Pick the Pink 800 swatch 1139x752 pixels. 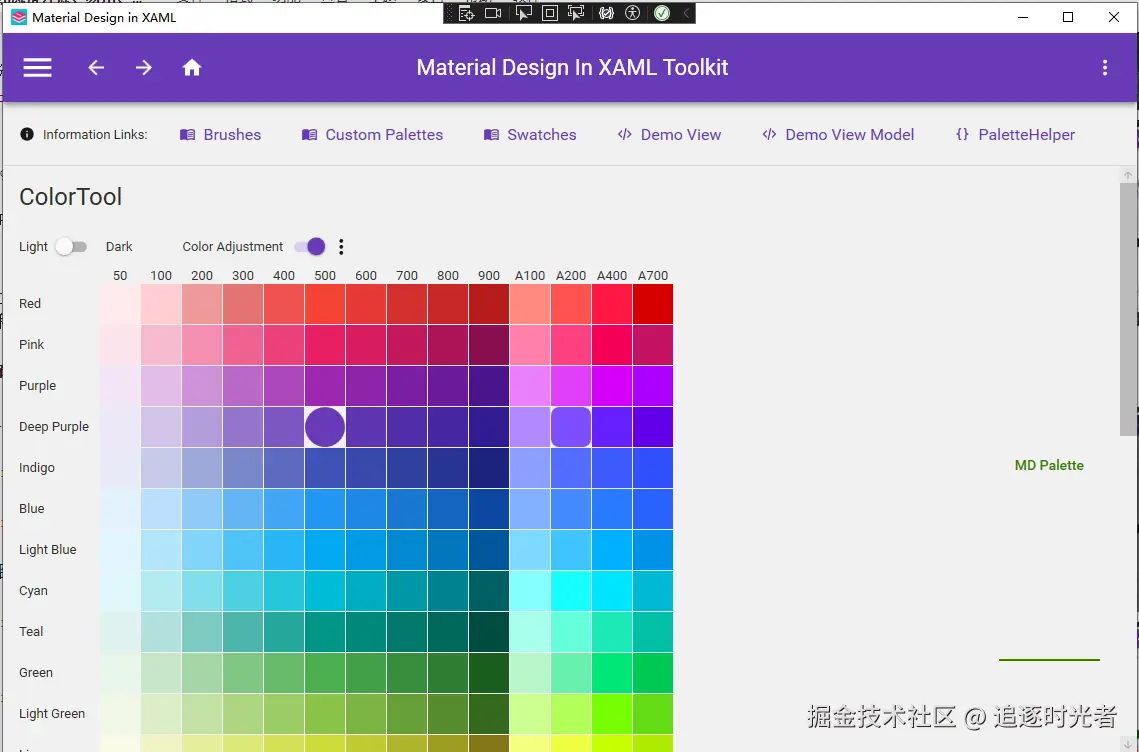448,345
